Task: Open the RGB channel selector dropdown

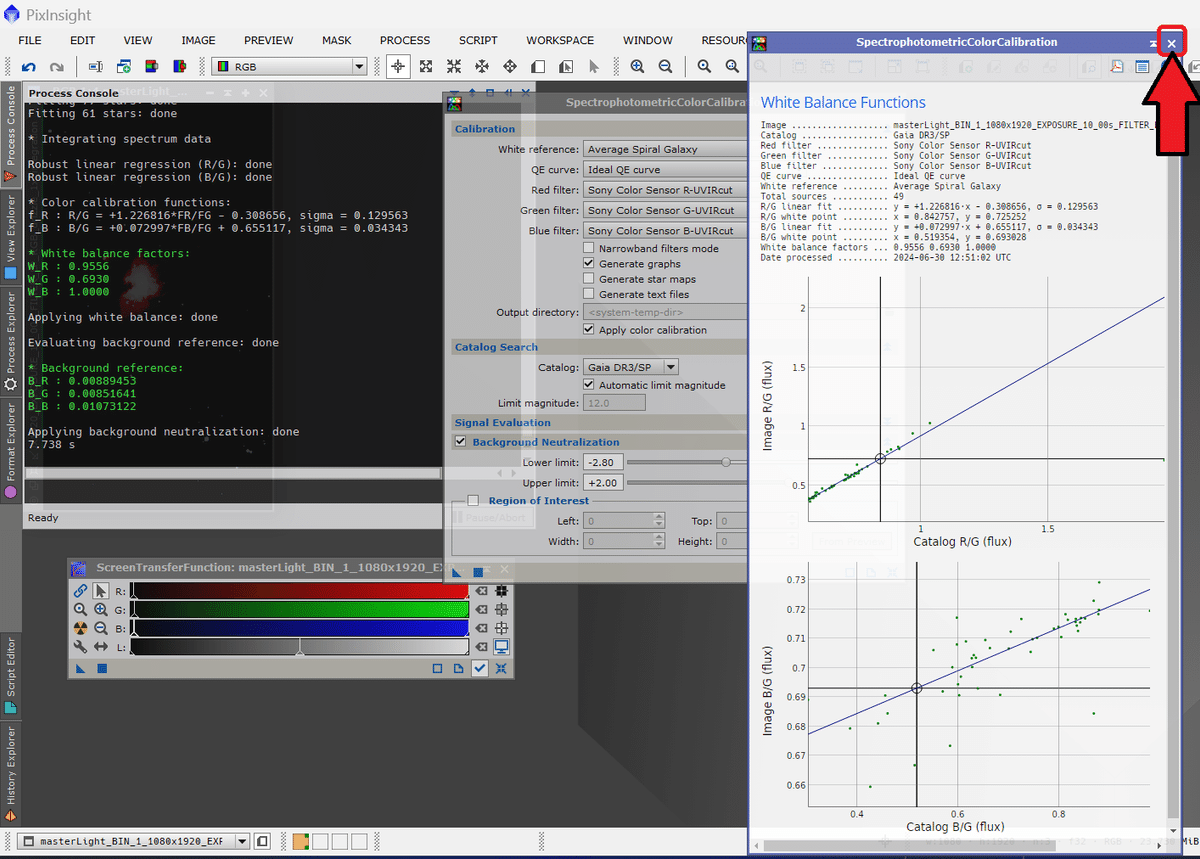Action: tap(290, 67)
